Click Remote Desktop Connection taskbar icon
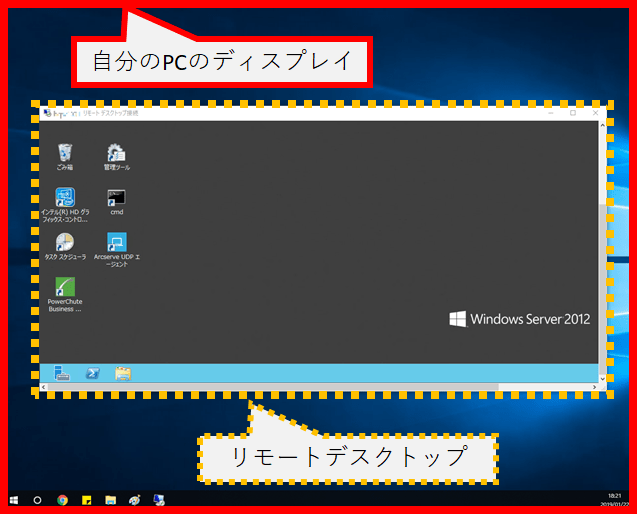This screenshot has height=514, width=637. [159, 500]
